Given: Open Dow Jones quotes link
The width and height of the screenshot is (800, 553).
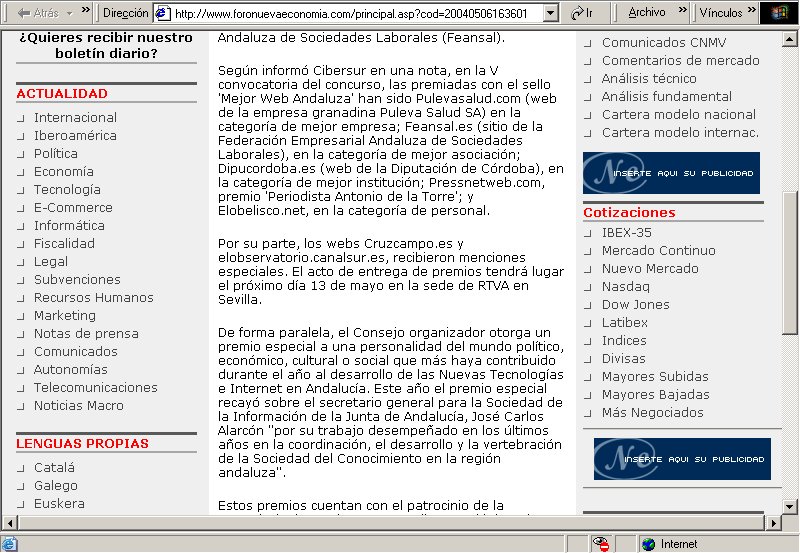Looking at the screenshot, I should [635, 304].
